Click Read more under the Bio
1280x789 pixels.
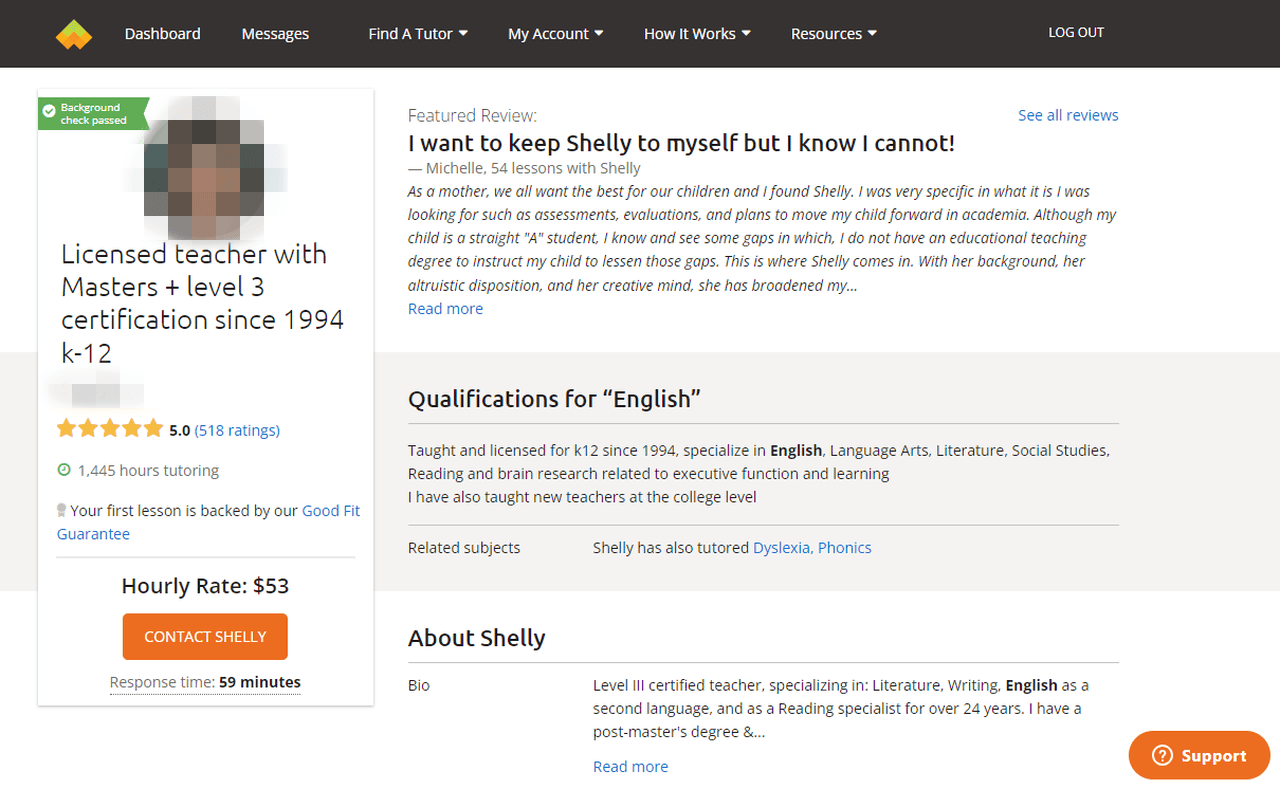click(x=630, y=767)
